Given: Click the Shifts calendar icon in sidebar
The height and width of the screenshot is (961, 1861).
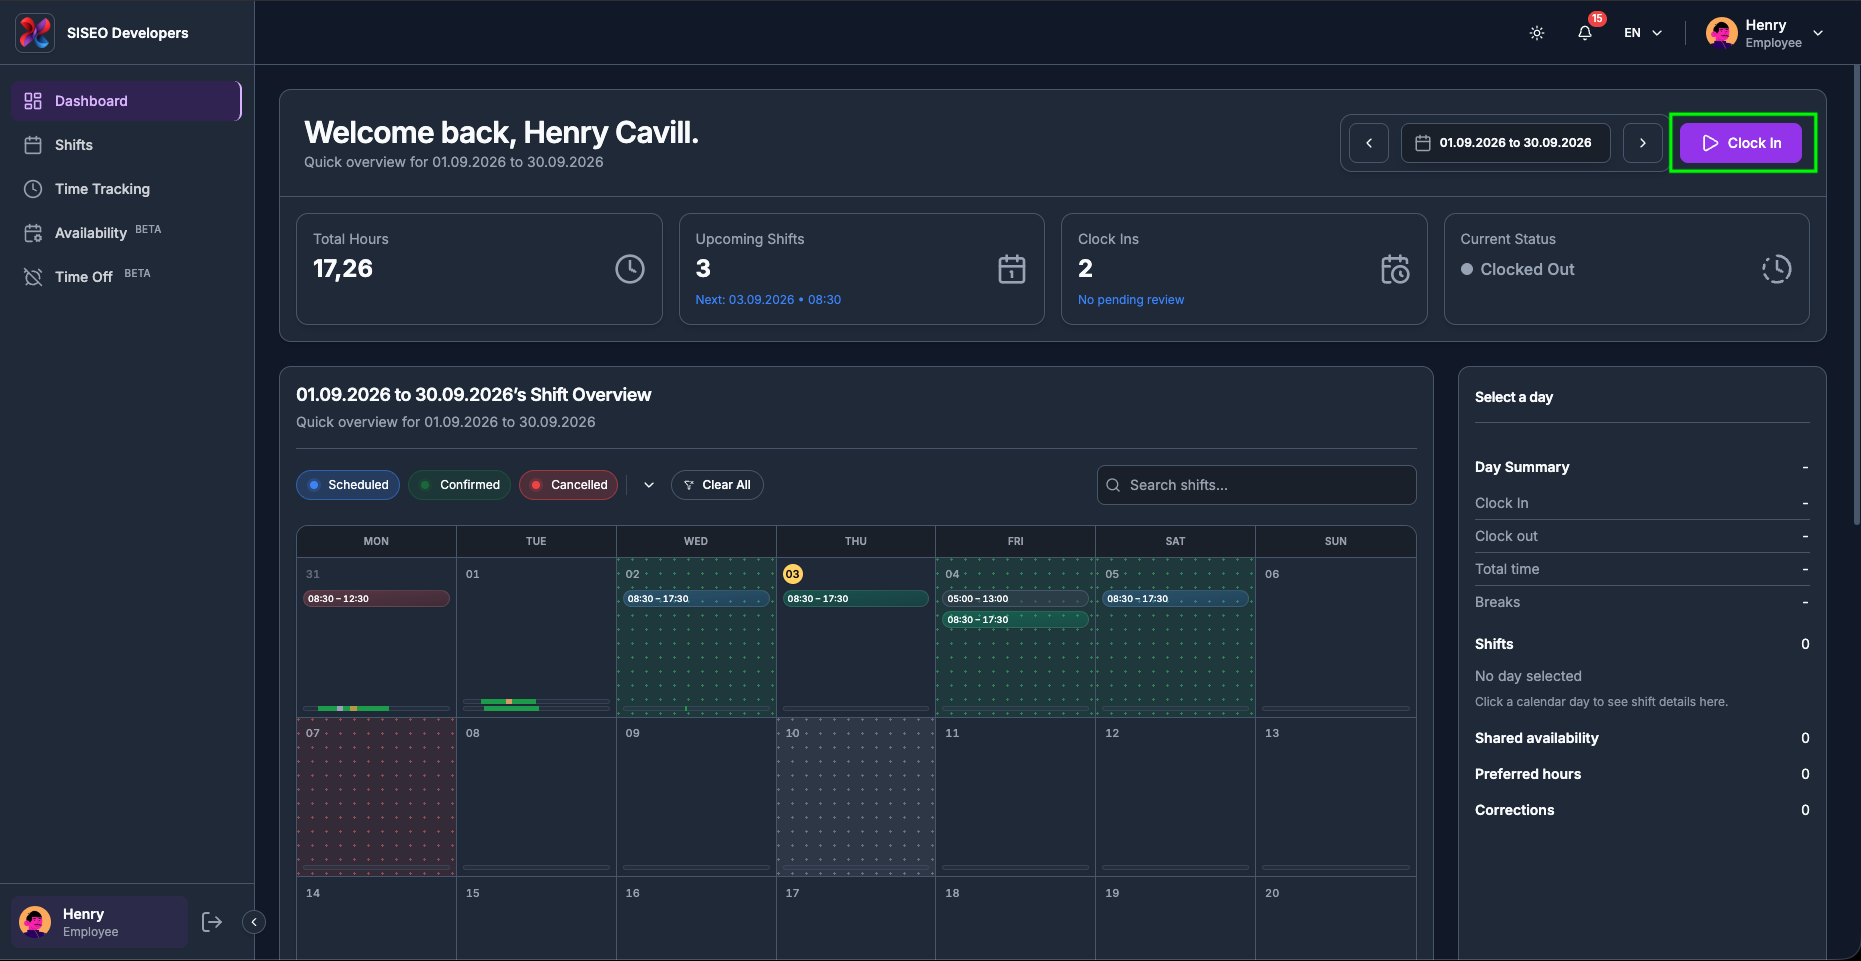Looking at the screenshot, I should coord(33,145).
